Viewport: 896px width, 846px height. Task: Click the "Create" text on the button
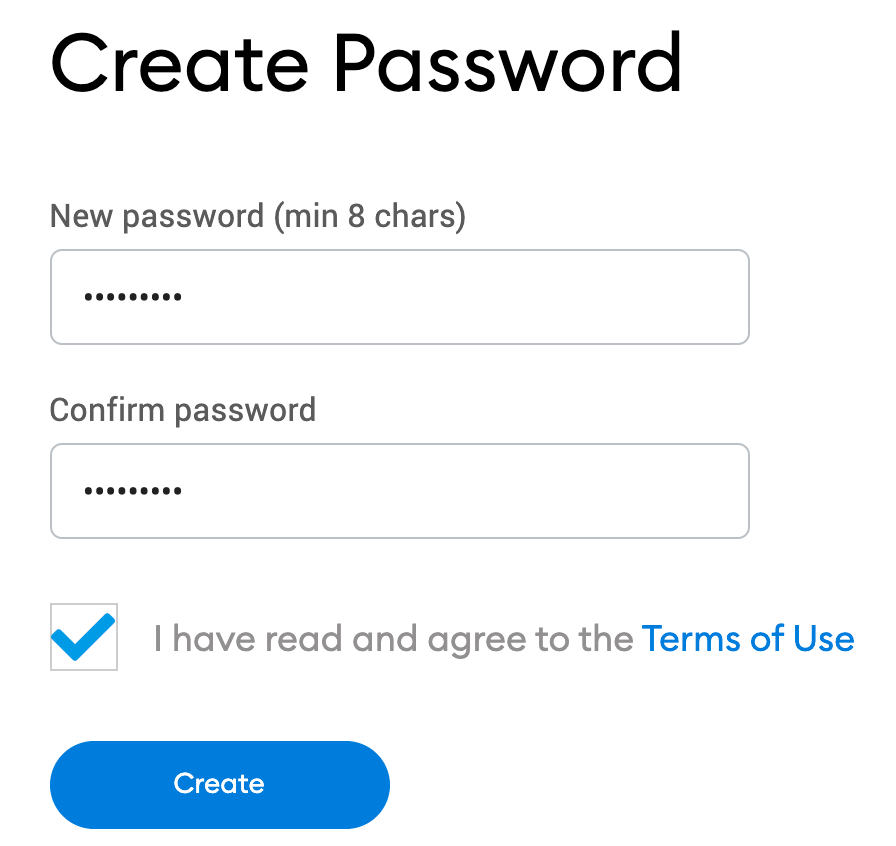point(219,784)
